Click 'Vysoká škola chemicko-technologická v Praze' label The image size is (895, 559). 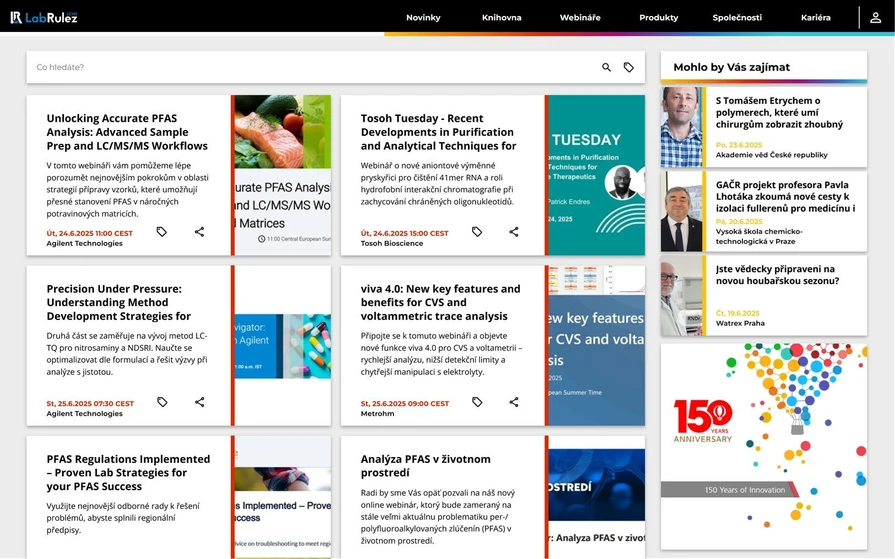759,236
